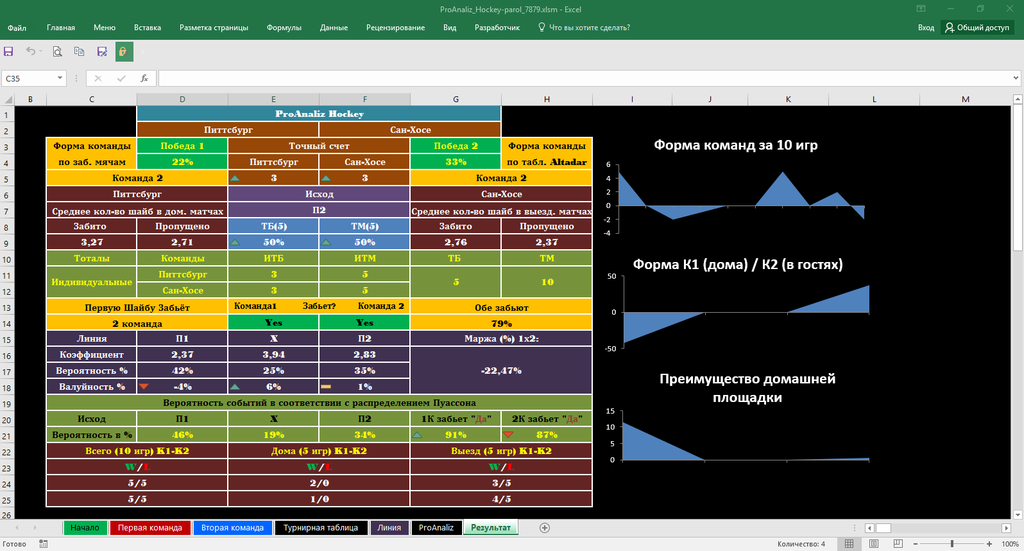Open the Undo history dropdown arrow
The image size is (1024, 551).
[x=40, y=52]
